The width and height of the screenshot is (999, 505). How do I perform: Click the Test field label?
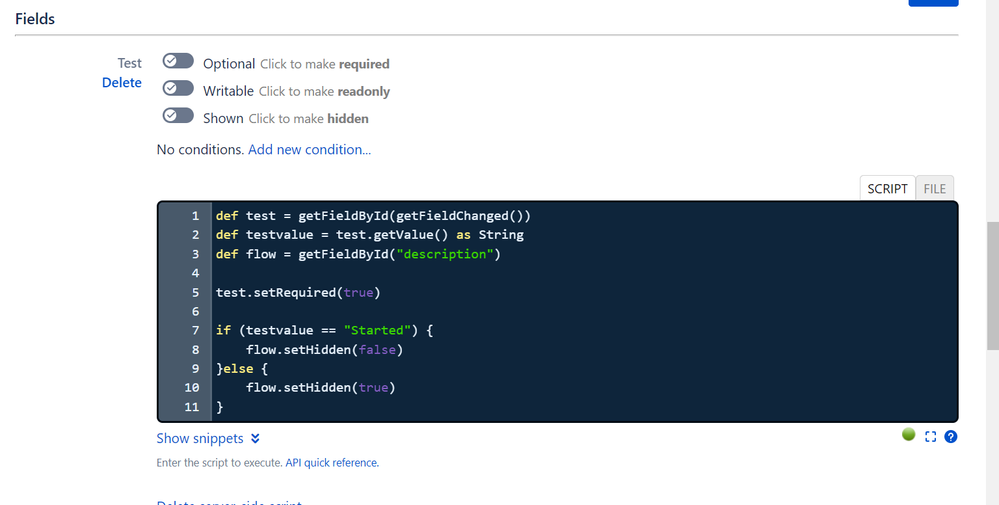click(129, 63)
